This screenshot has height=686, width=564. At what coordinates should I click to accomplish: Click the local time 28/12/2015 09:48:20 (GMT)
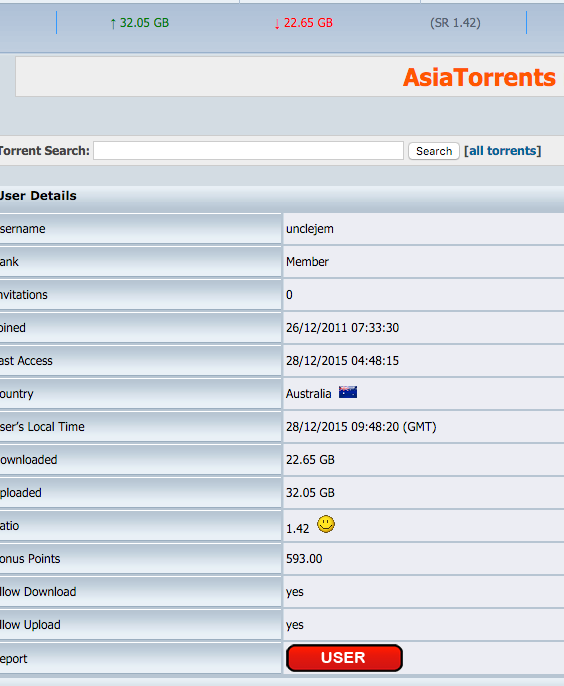tap(361, 427)
